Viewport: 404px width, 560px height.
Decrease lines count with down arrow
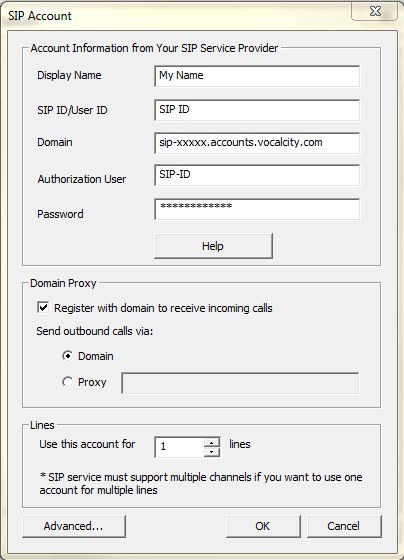(x=212, y=452)
